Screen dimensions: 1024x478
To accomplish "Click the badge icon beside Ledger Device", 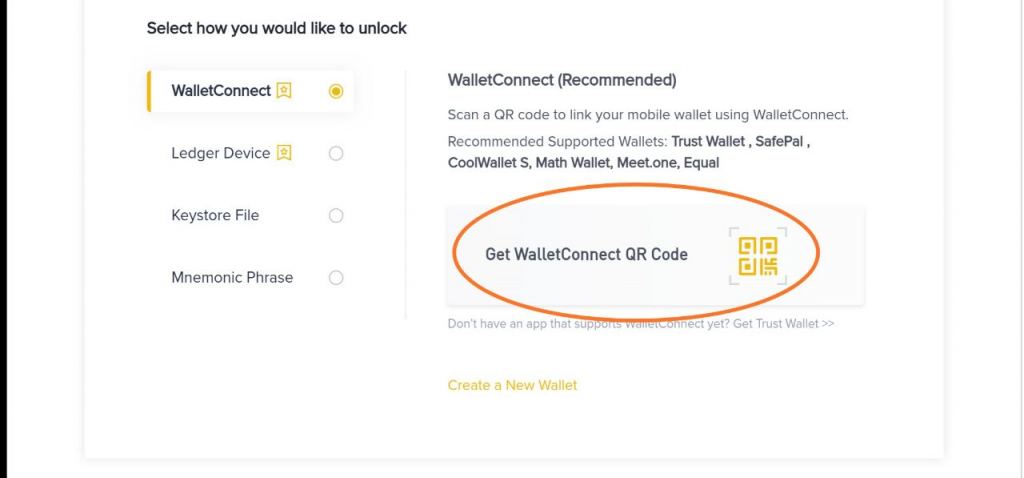I will click(283, 153).
